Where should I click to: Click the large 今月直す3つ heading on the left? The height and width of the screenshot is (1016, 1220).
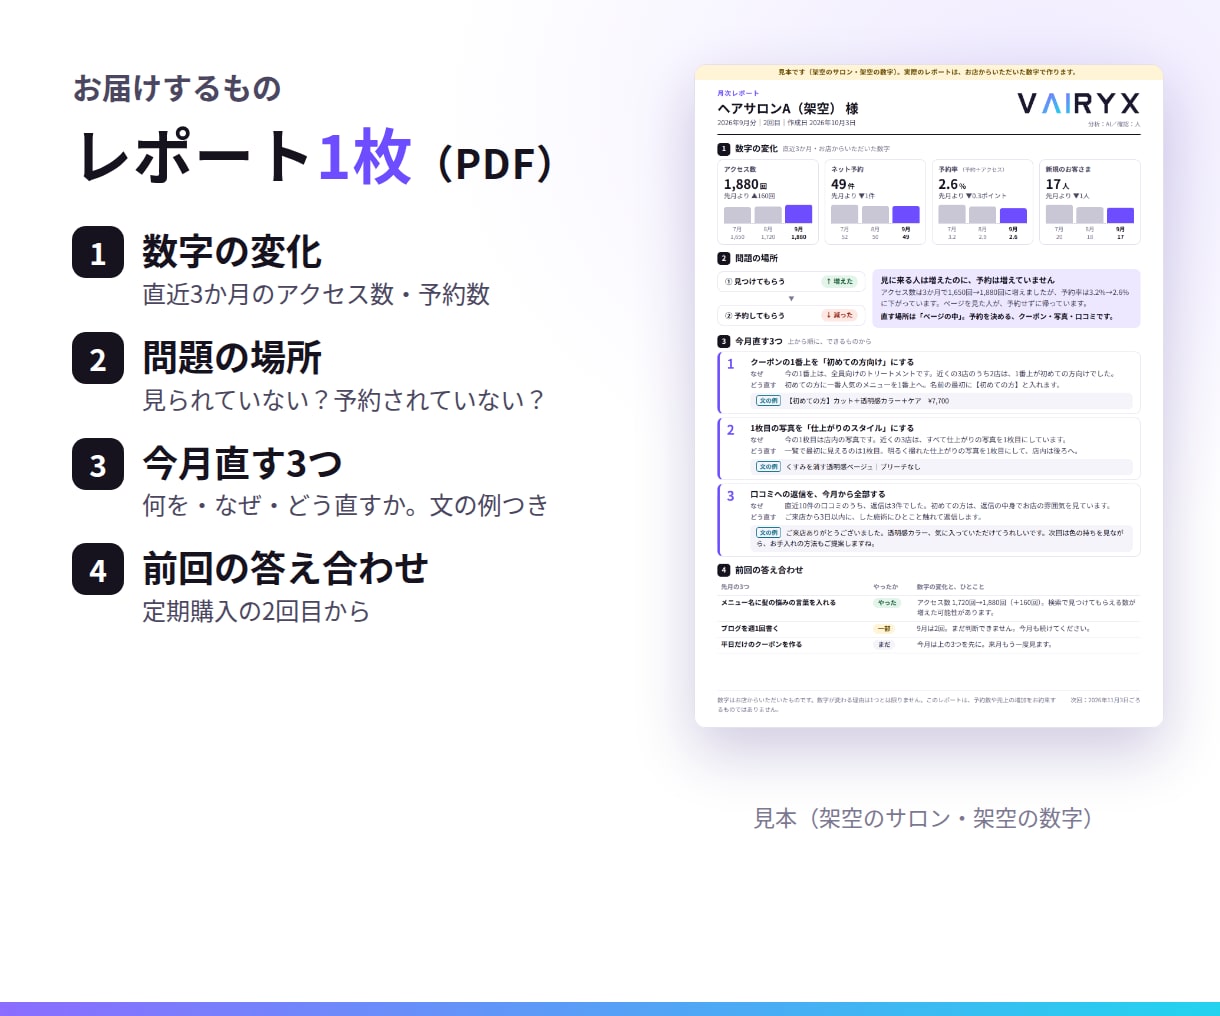pyautogui.click(x=242, y=463)
